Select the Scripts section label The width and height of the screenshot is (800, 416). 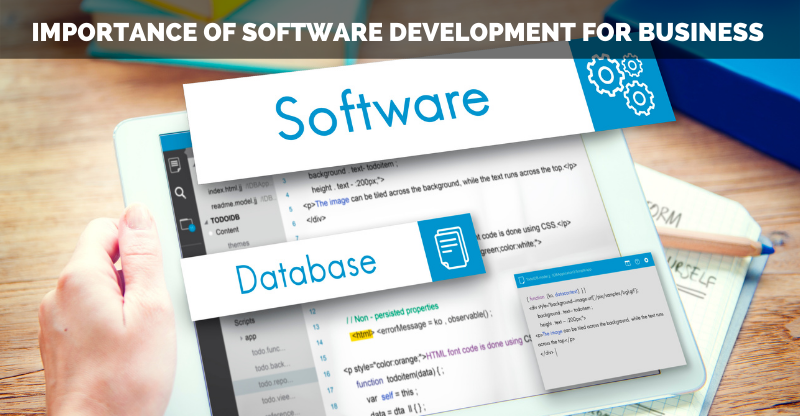244,322
